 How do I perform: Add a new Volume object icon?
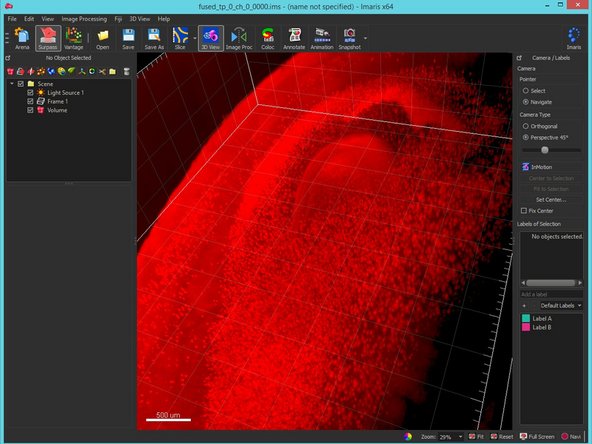tap(10, 71)
